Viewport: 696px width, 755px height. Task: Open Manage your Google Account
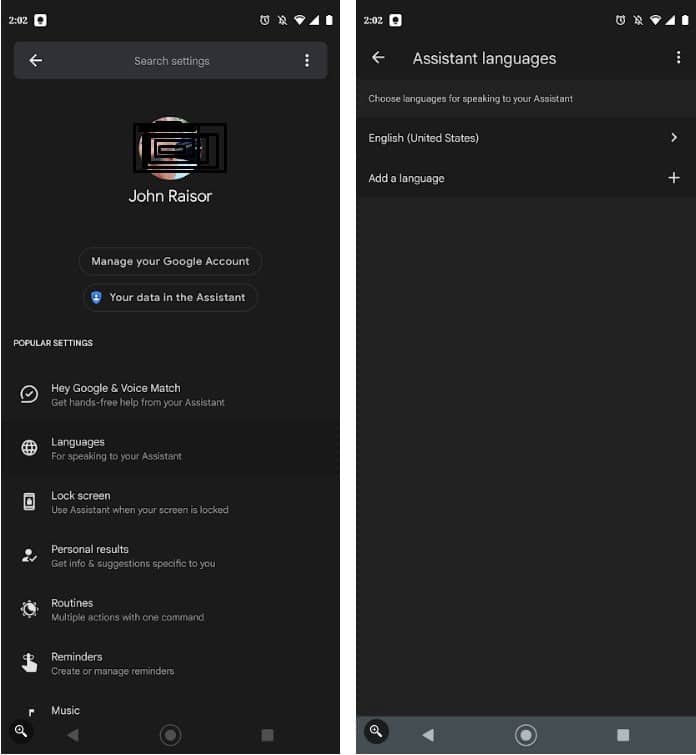pyautogui.click(x=171, y=261)
